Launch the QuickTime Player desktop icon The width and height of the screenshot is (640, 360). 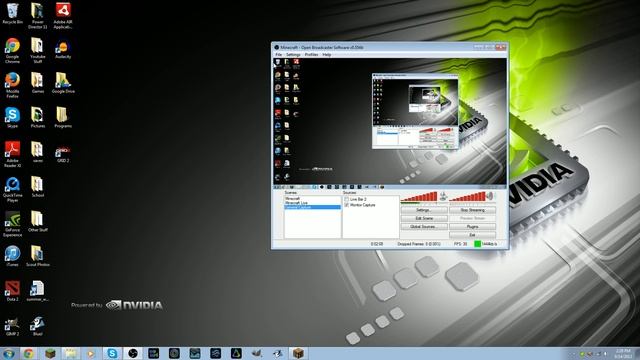[12, 189]
